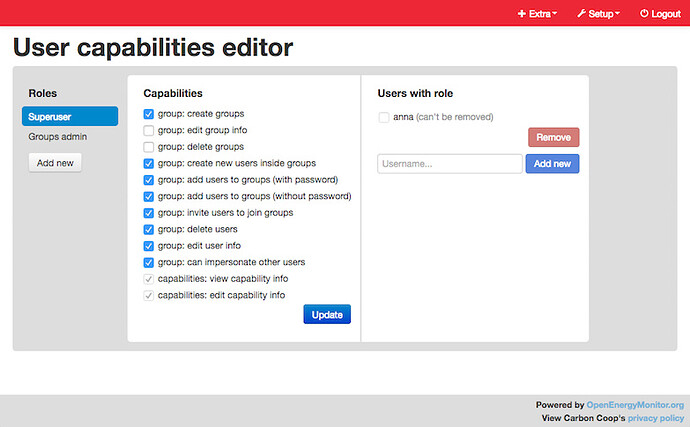Open the Extra dropdown menu
This screenshot has width=690, height=427.
click(x=537, y=14)
